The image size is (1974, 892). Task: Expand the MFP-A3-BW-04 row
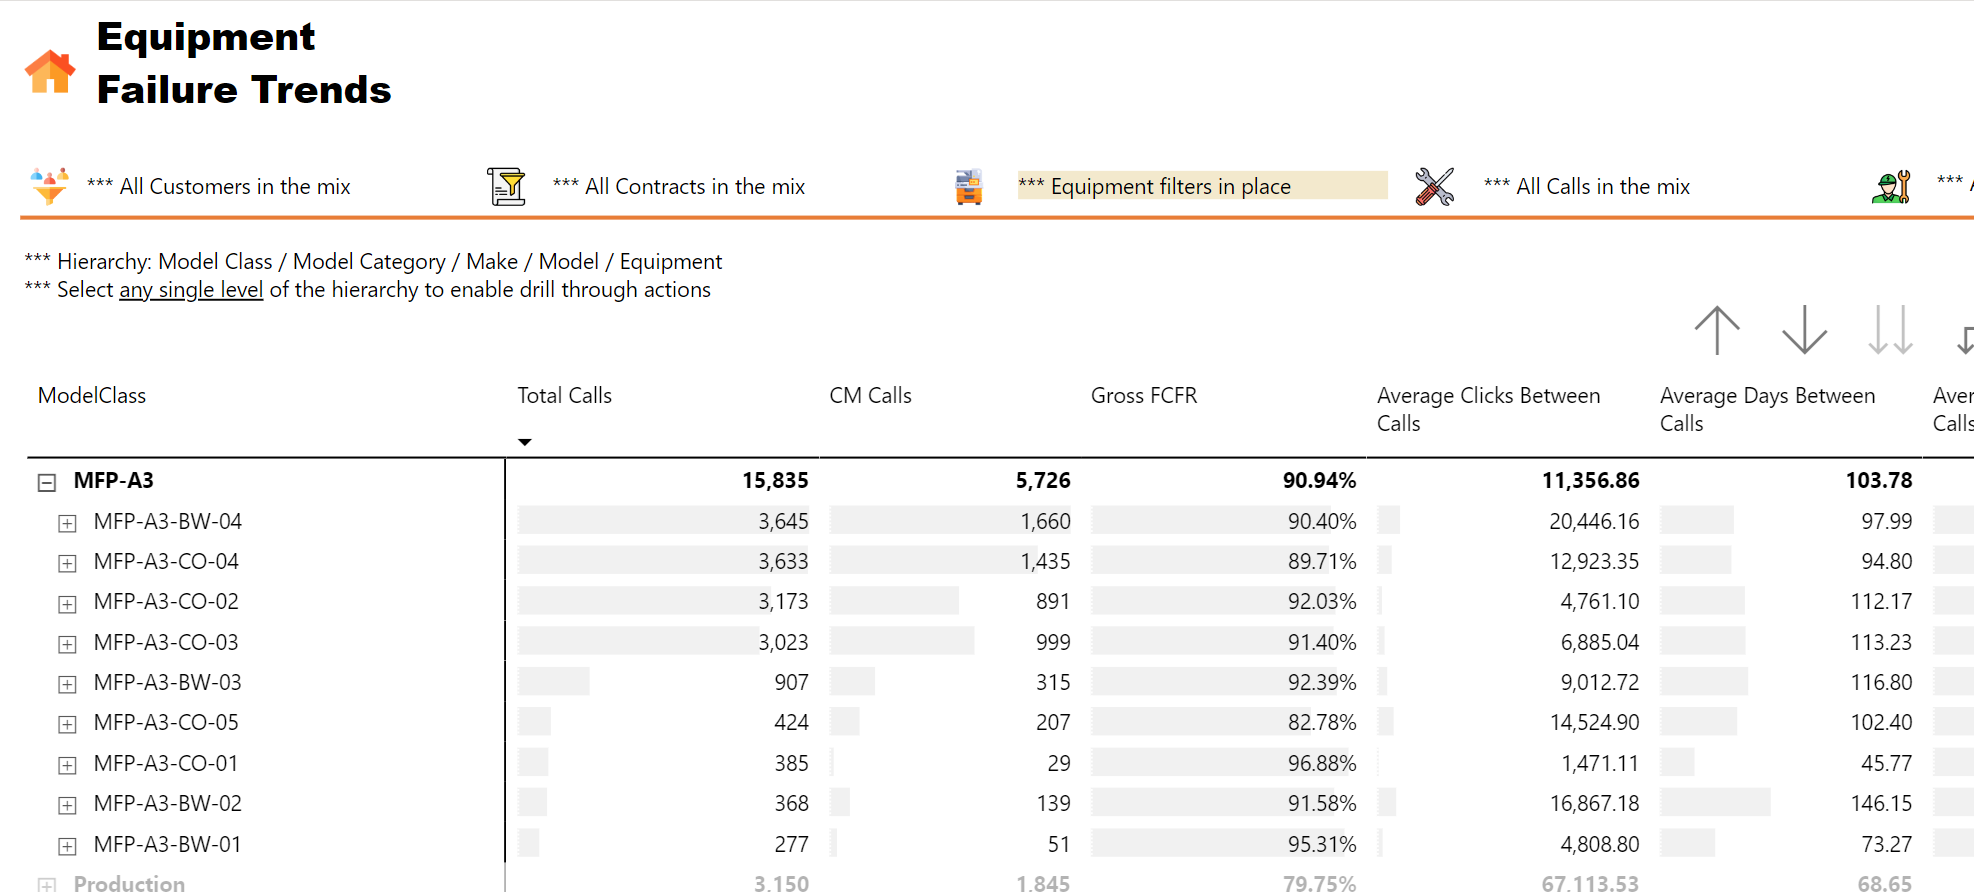[x=67, y=523]
